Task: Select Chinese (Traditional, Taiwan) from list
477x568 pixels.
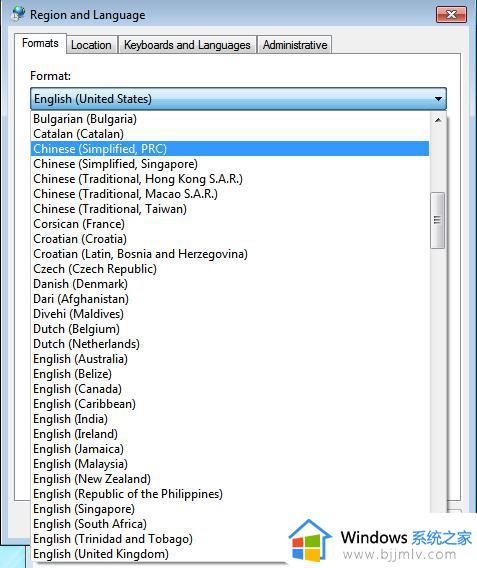Action: (230, 209)
